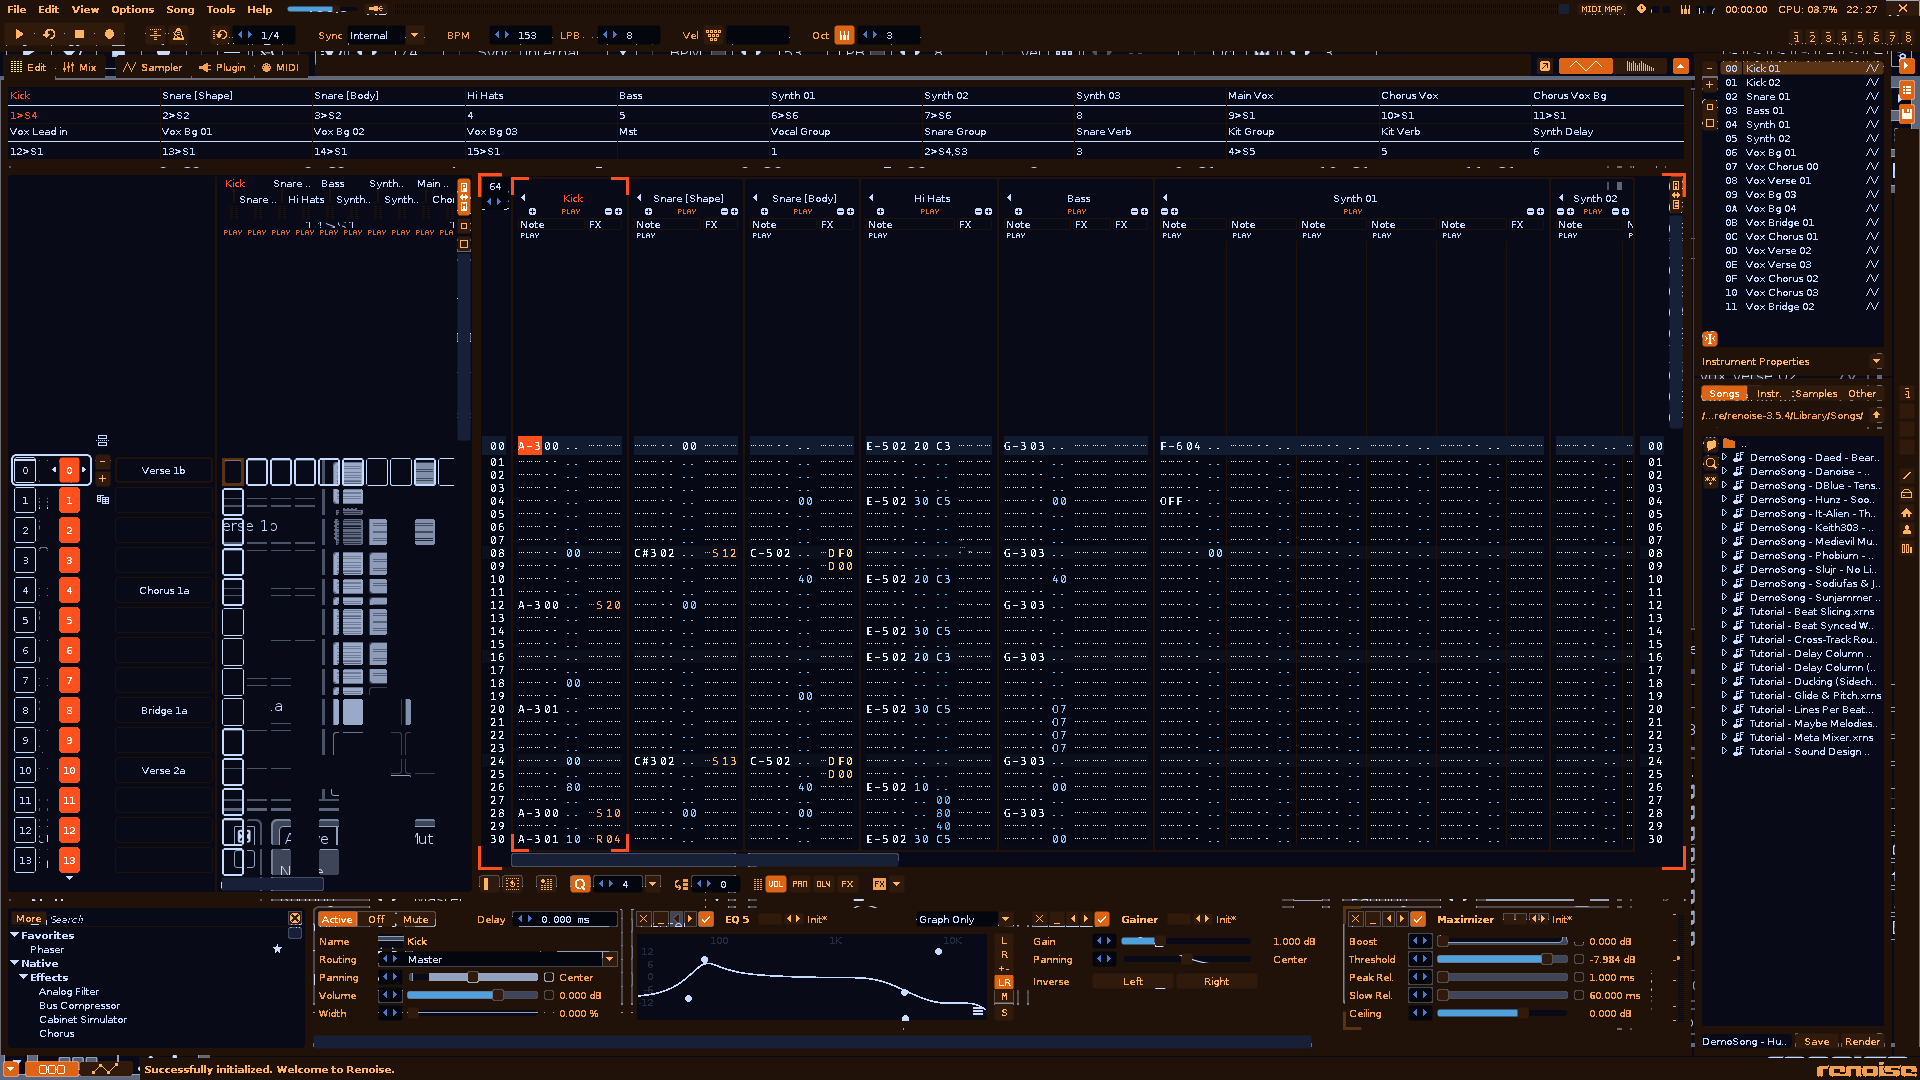Remove the EQ 5 device with X button
Screen dimensions: 1920x1080
[x=643, y=919]
